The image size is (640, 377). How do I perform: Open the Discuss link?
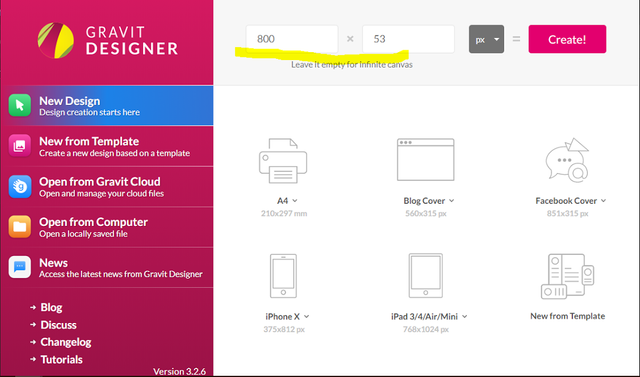58,325
